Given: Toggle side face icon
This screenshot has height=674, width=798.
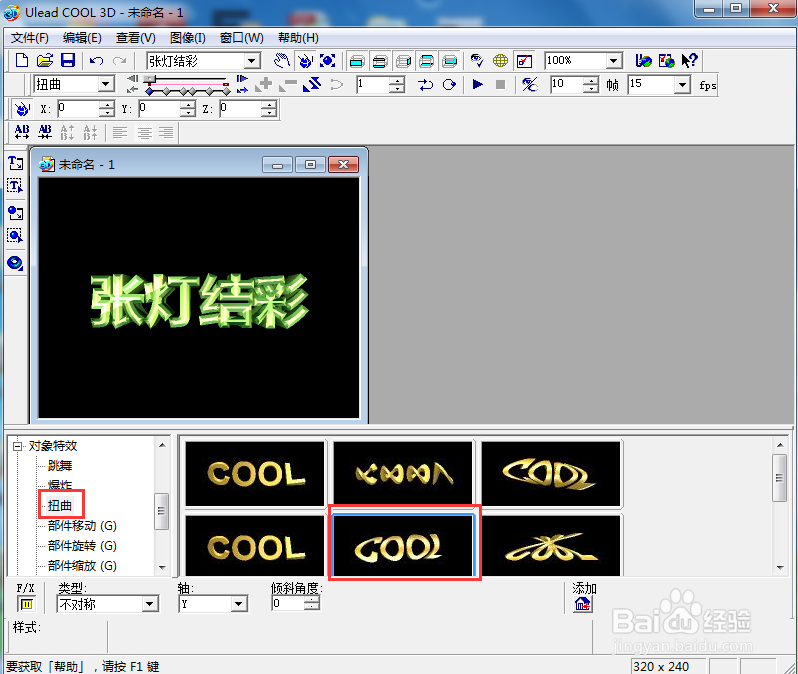Looking at the screenshot, I should [404, 61].
